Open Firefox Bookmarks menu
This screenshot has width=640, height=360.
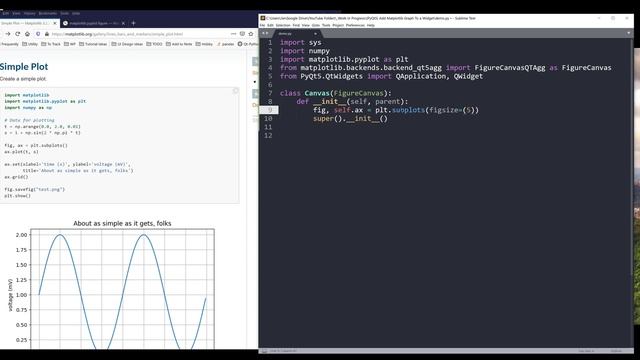coord(48,13)
